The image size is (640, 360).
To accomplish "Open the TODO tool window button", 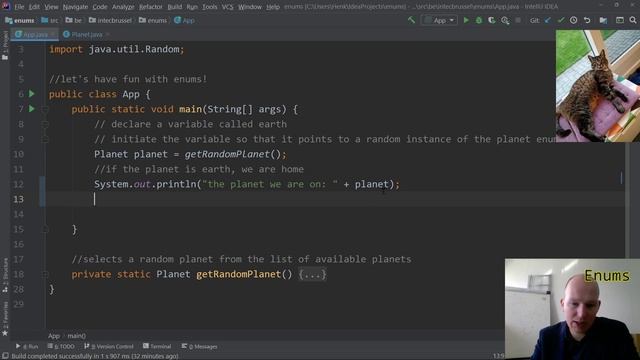I will [x=61, y=347].
